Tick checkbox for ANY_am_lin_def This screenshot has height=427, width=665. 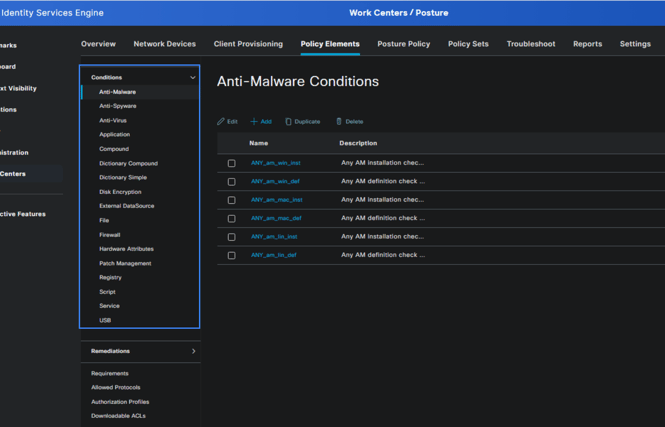[232, 255]
